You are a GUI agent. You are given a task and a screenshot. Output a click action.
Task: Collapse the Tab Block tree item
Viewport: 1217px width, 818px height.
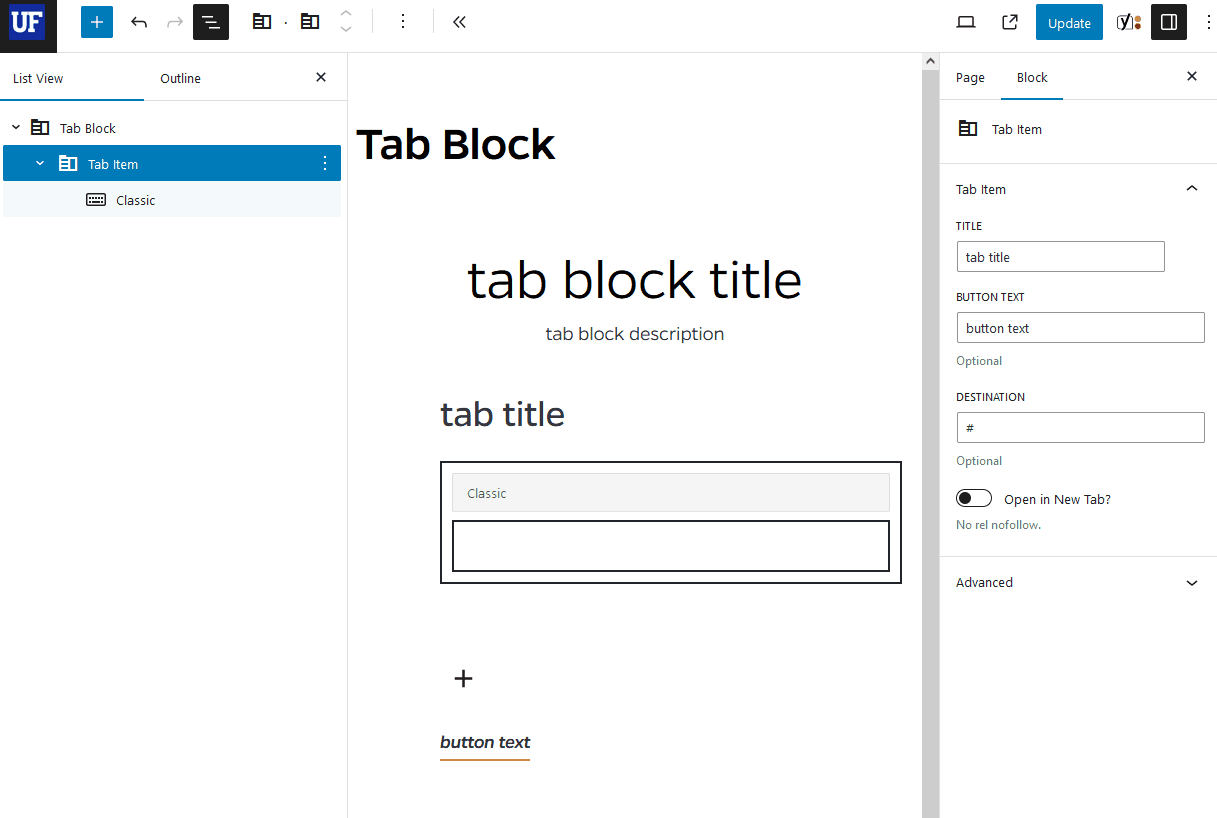click(15, 127)
